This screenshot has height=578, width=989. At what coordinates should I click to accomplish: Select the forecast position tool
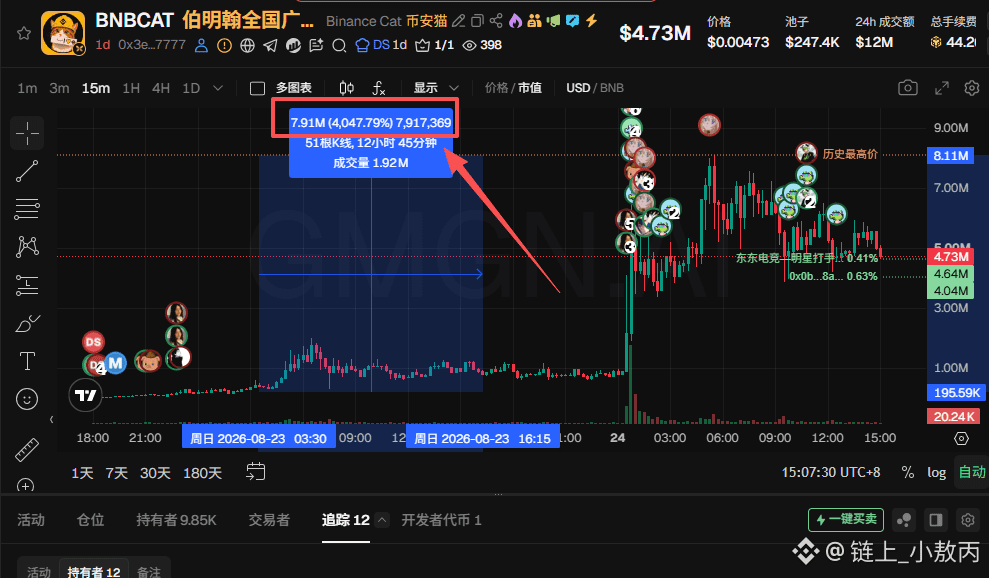click(27, 285)
